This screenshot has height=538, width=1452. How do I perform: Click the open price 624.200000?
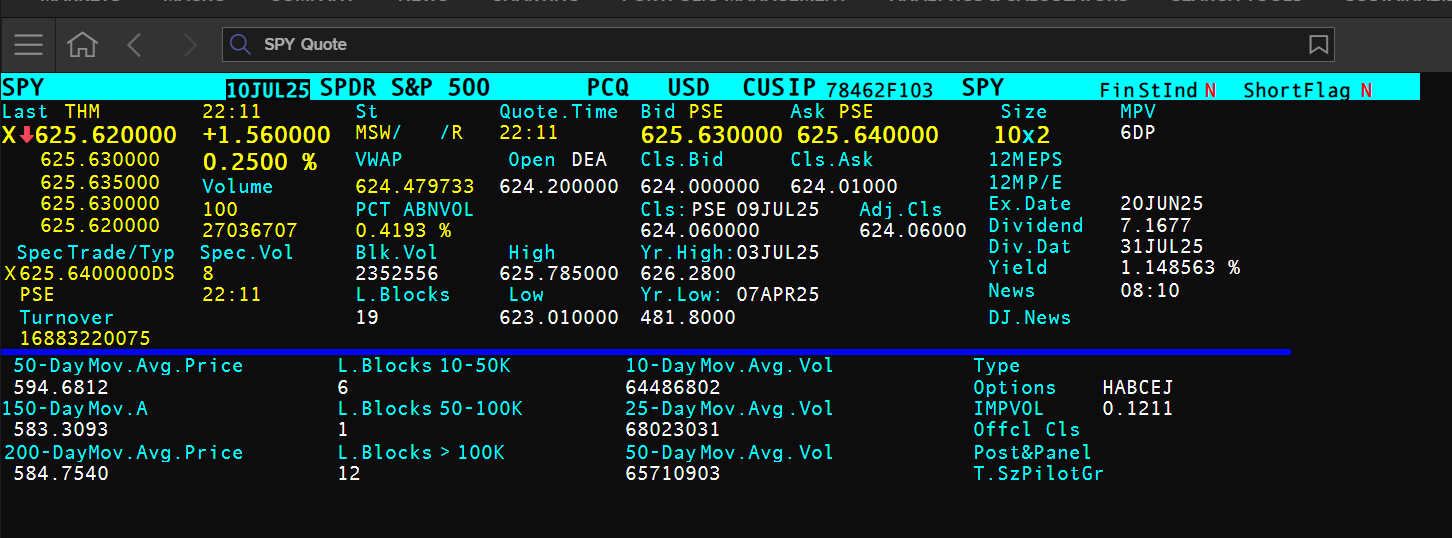[559, 186]
